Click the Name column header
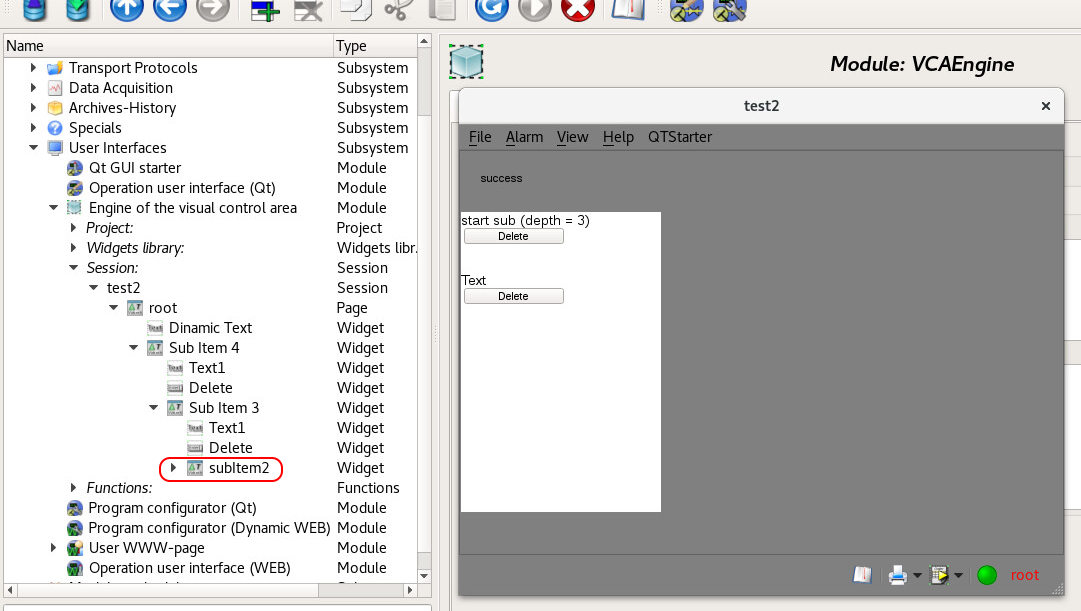 (x=25, y=46)
